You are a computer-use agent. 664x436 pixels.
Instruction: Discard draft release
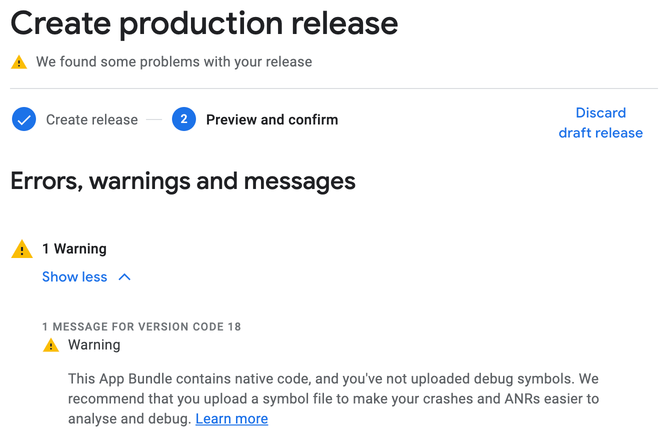(x=600, y=123)
